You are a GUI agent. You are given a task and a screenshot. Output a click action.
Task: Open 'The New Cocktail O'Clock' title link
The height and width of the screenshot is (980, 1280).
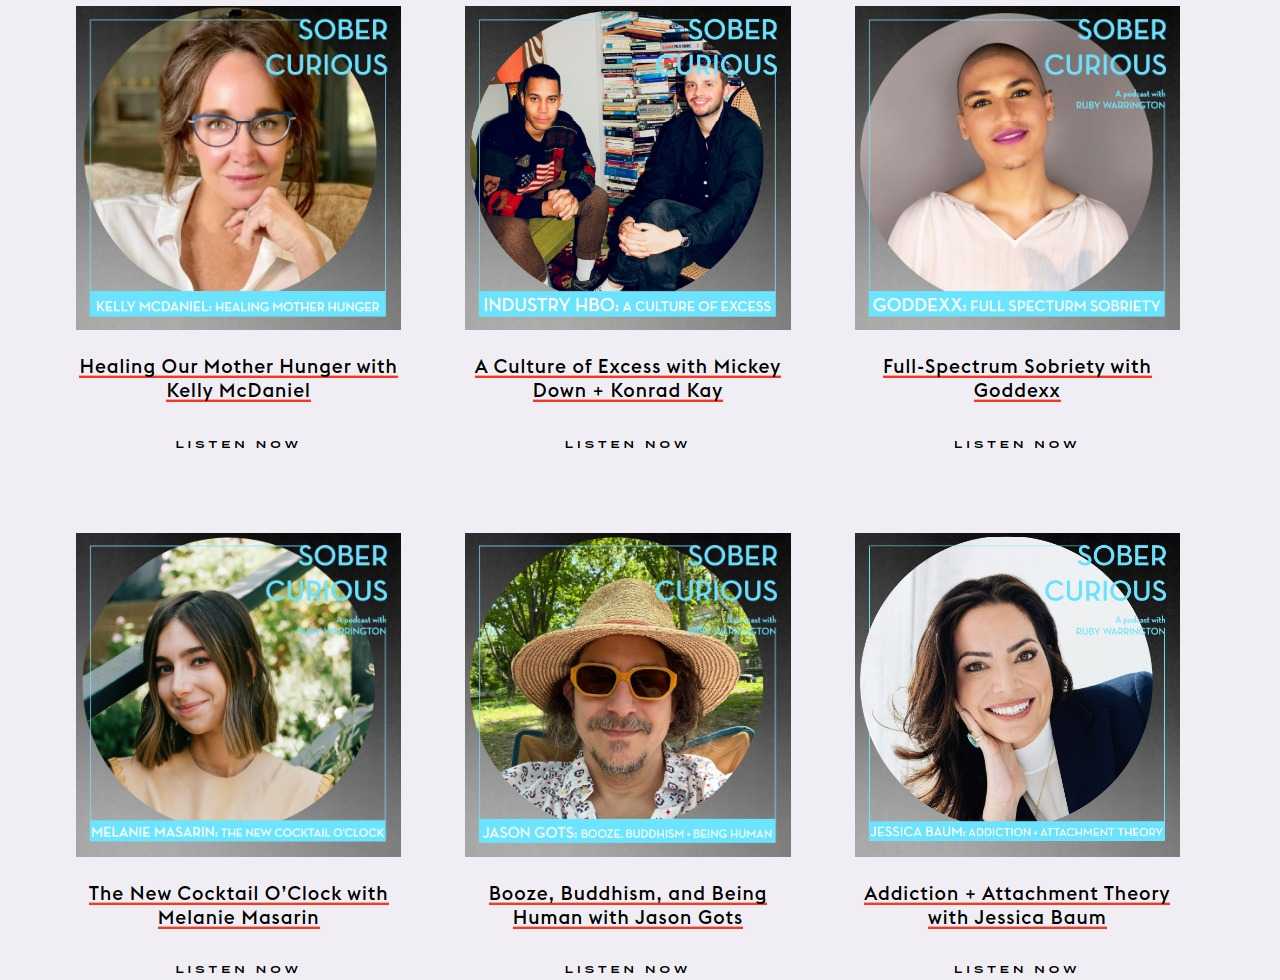pos(238,906)
